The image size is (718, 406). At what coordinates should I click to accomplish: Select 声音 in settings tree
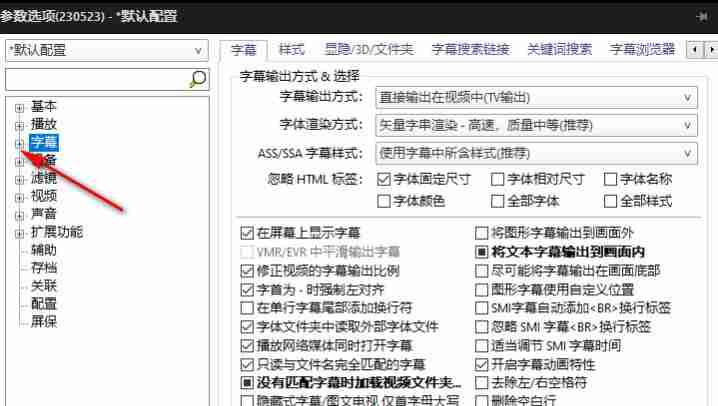(x=44, y=214)
